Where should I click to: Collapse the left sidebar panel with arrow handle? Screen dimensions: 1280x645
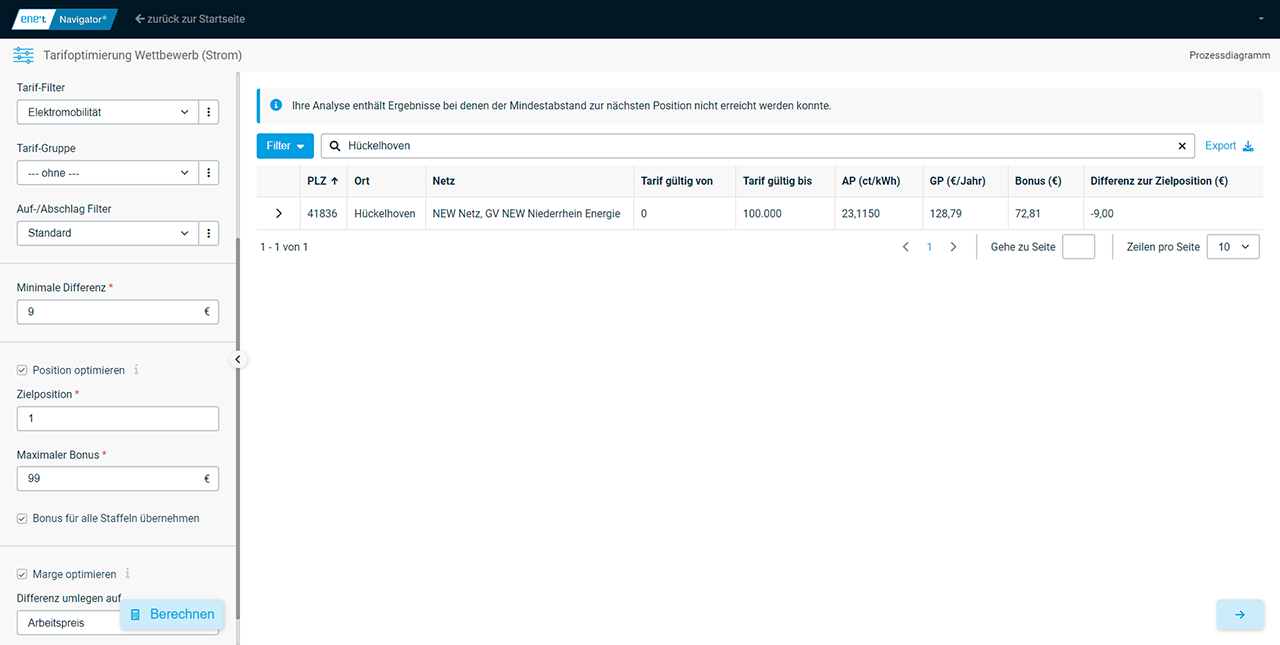click(238, 359)
